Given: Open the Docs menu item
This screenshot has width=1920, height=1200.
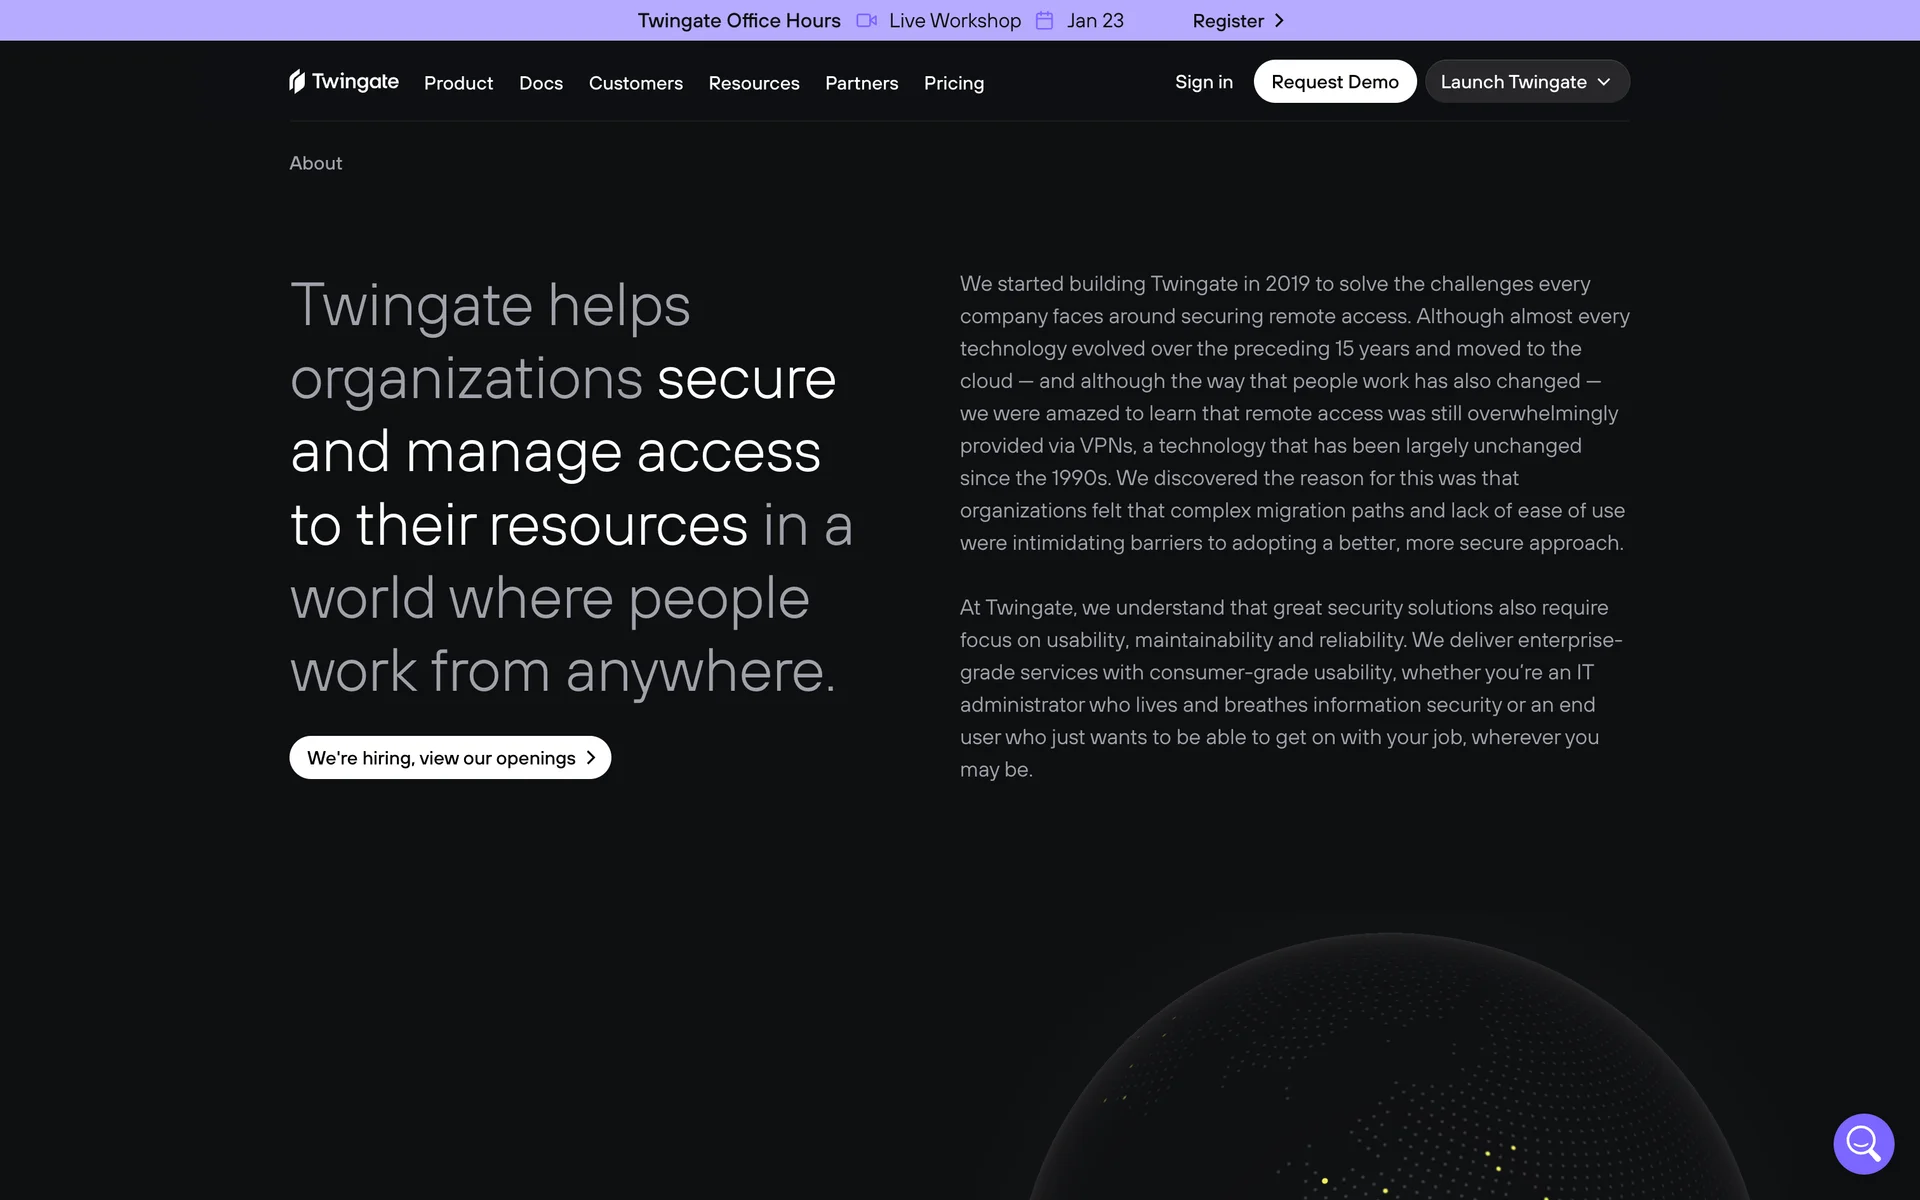Looking at the screenshot, I should click(541, 83).
